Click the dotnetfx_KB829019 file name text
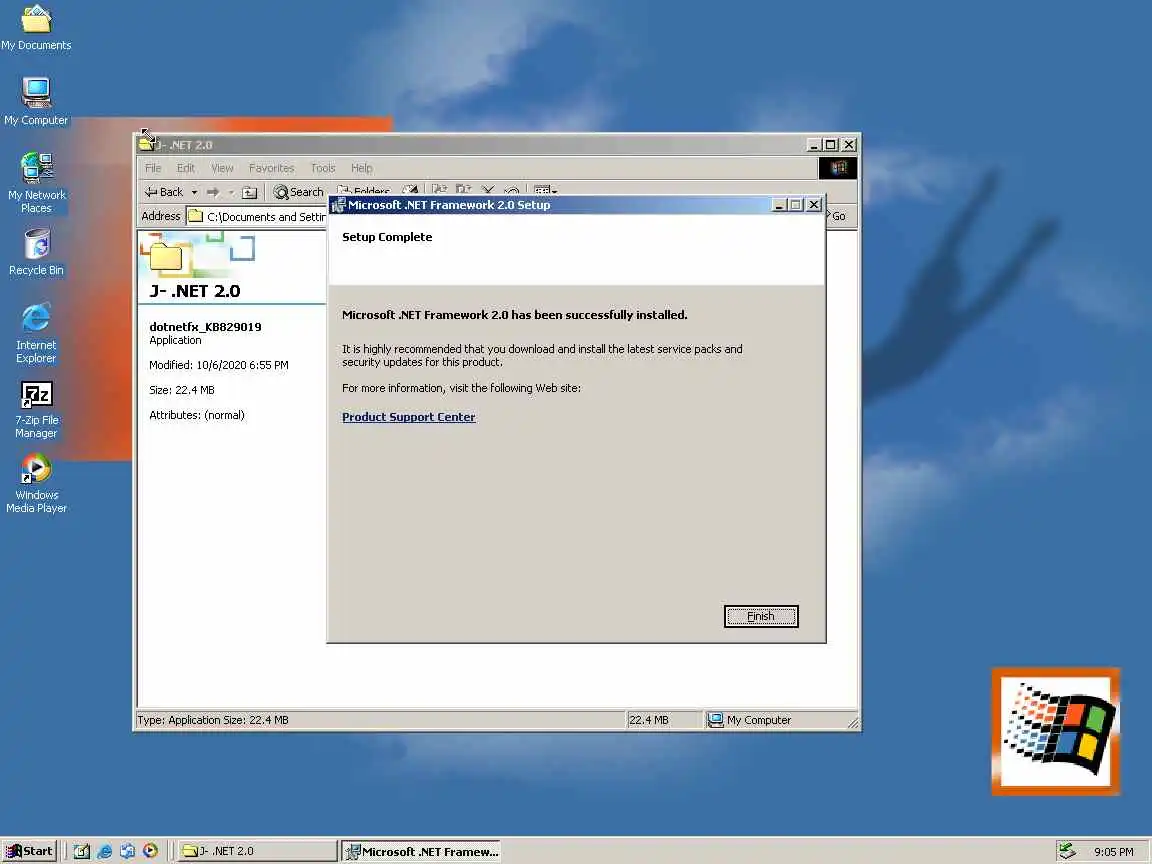 tap(205, 327)
